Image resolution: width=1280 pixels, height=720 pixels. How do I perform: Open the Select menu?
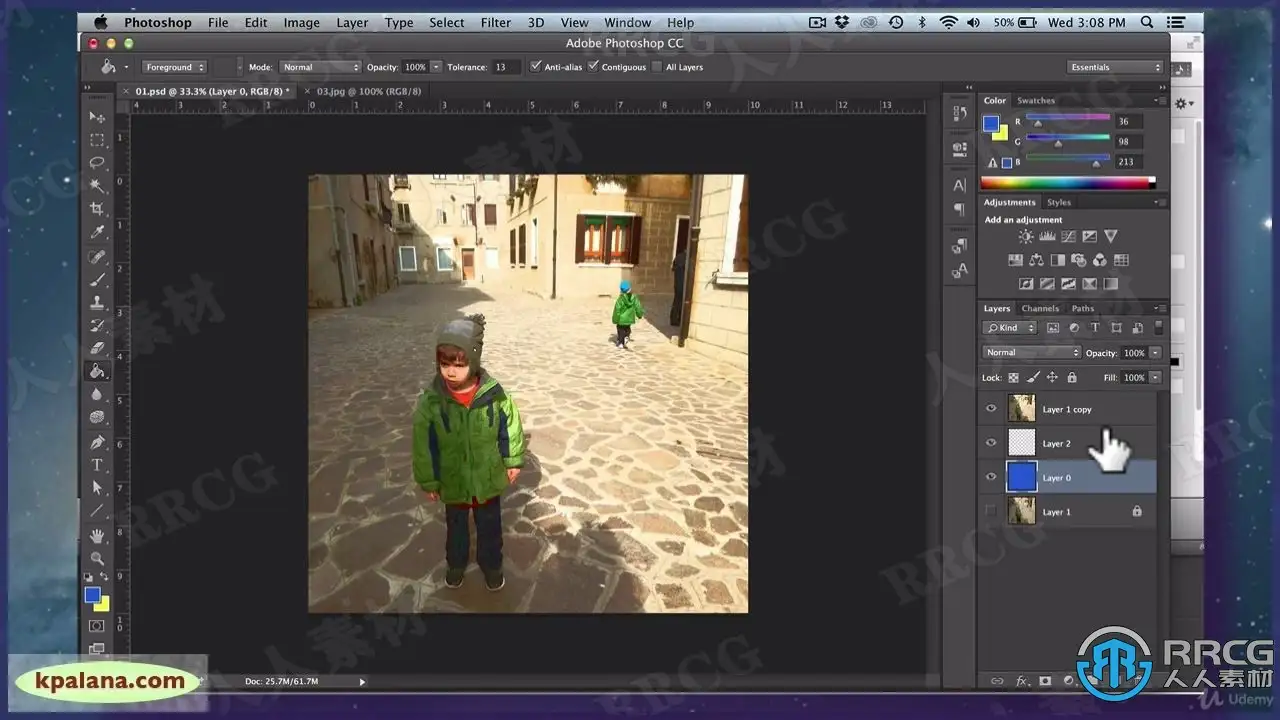click(x=447, y=22)
